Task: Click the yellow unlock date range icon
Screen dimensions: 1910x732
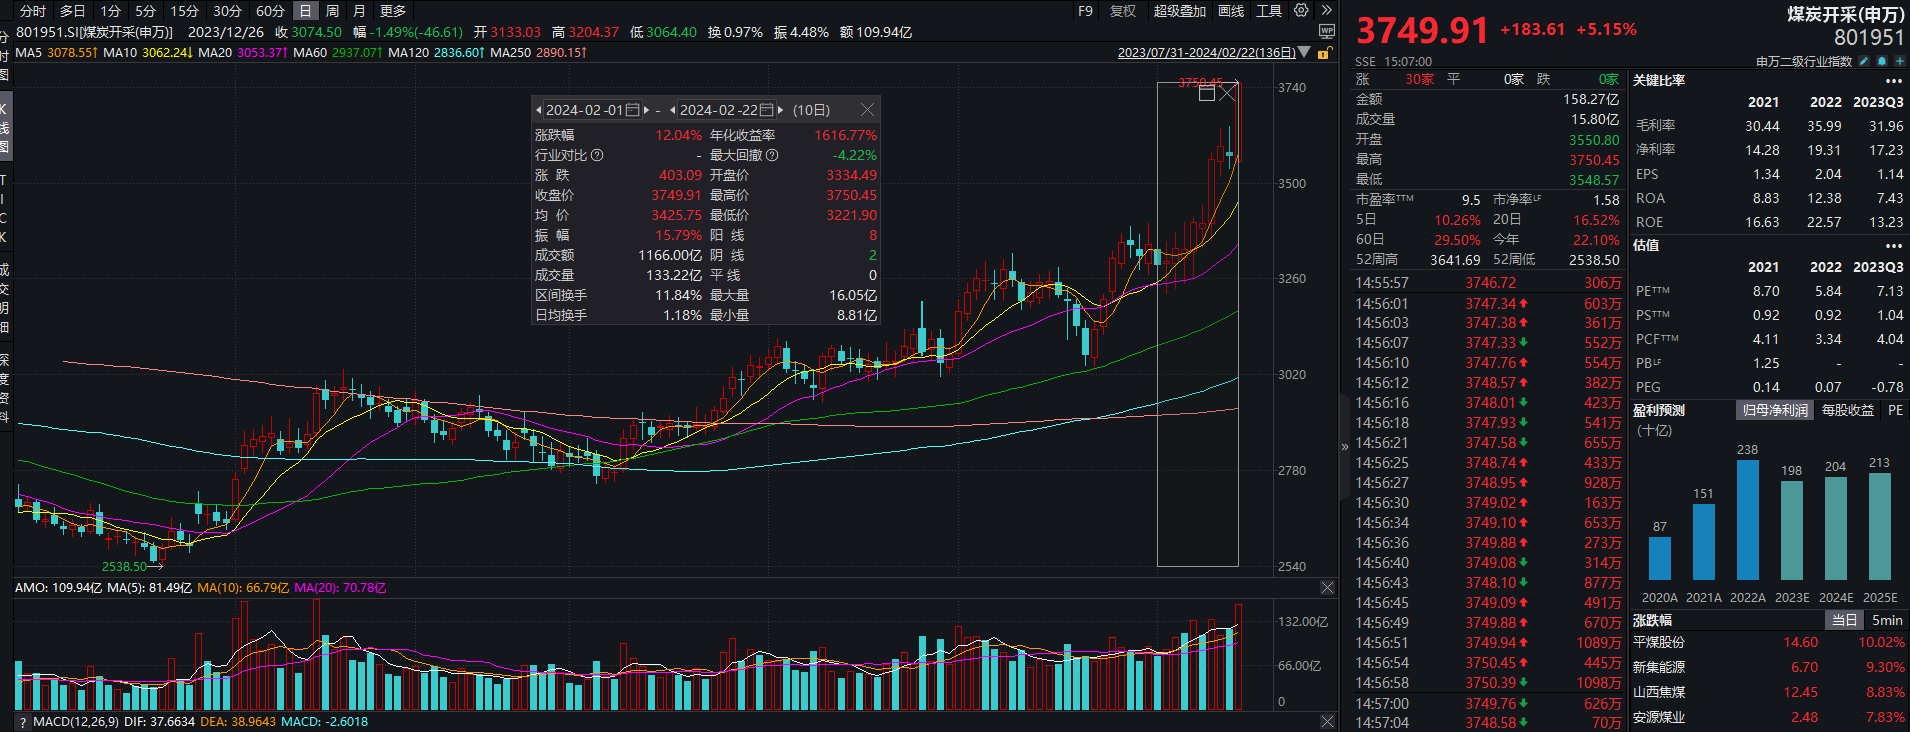Action: pyautogui.click(x=1324, y=53)
